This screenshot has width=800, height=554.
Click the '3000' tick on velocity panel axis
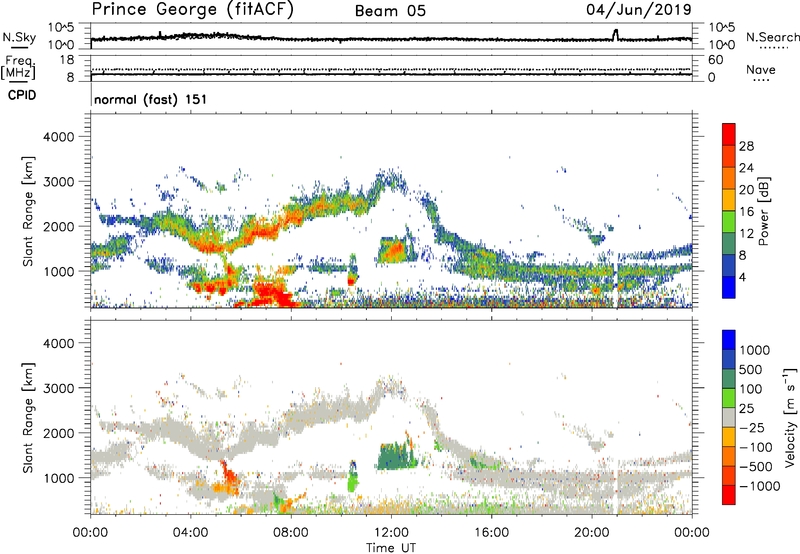(x=58, y=388)
